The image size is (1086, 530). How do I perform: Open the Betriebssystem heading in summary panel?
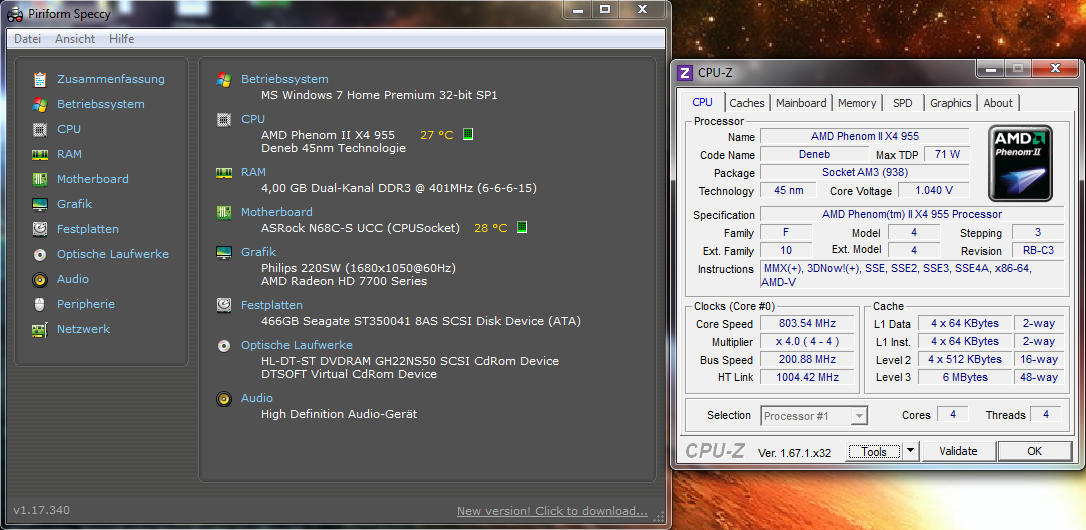tap(285, 79)
